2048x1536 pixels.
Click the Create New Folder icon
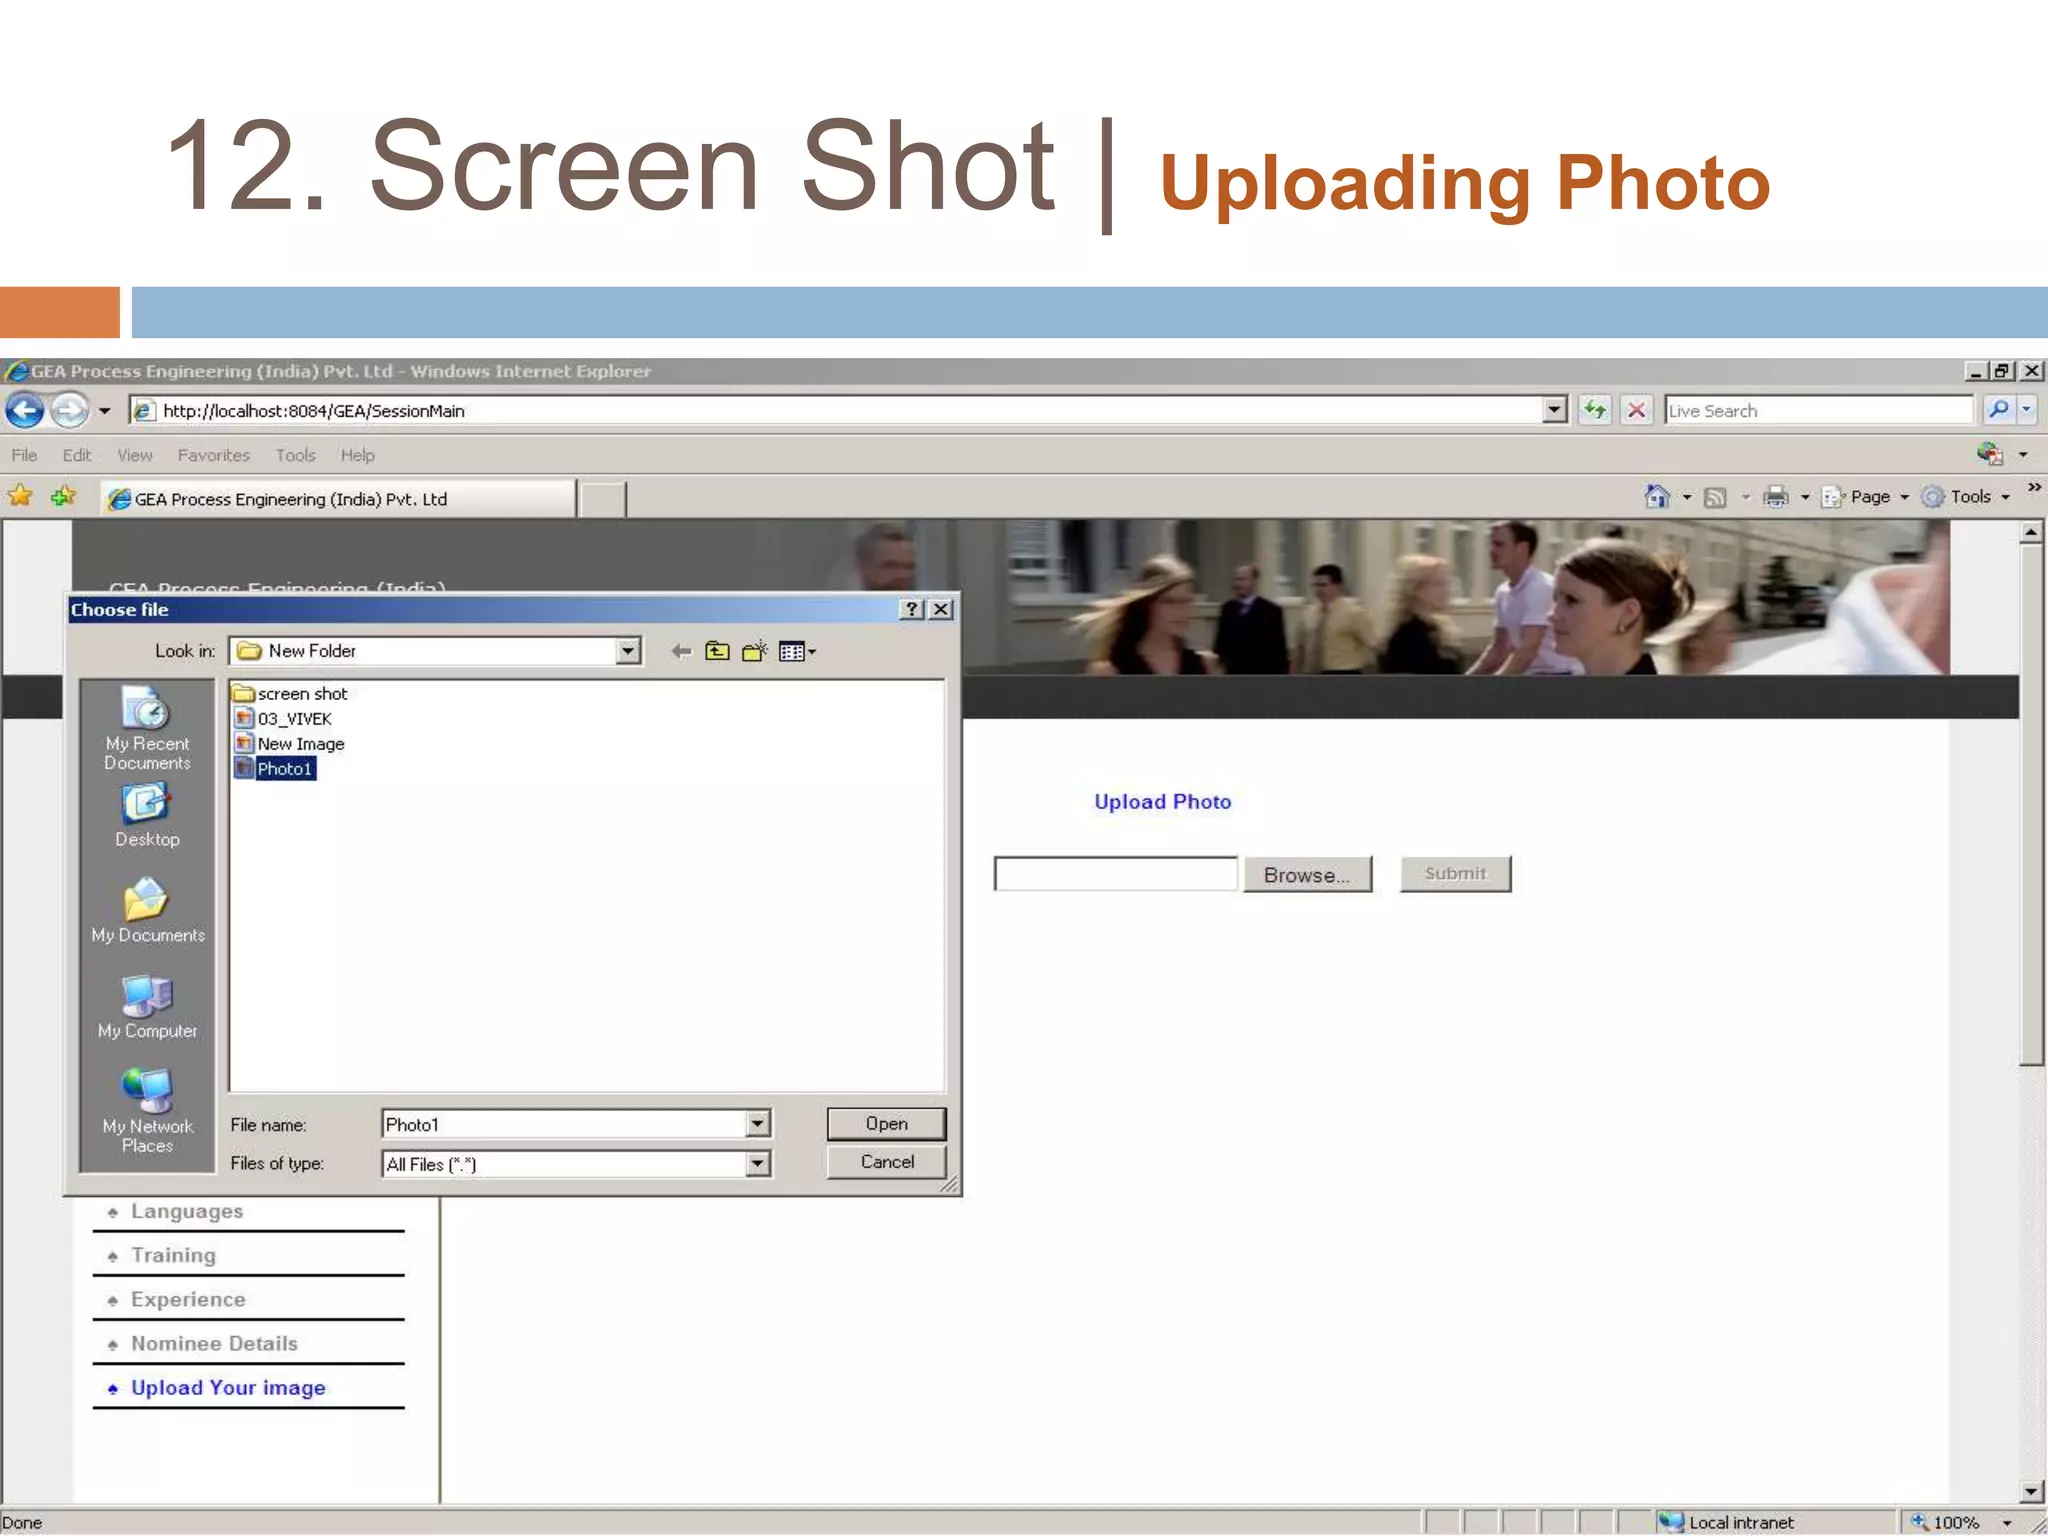tap(755, 652)
